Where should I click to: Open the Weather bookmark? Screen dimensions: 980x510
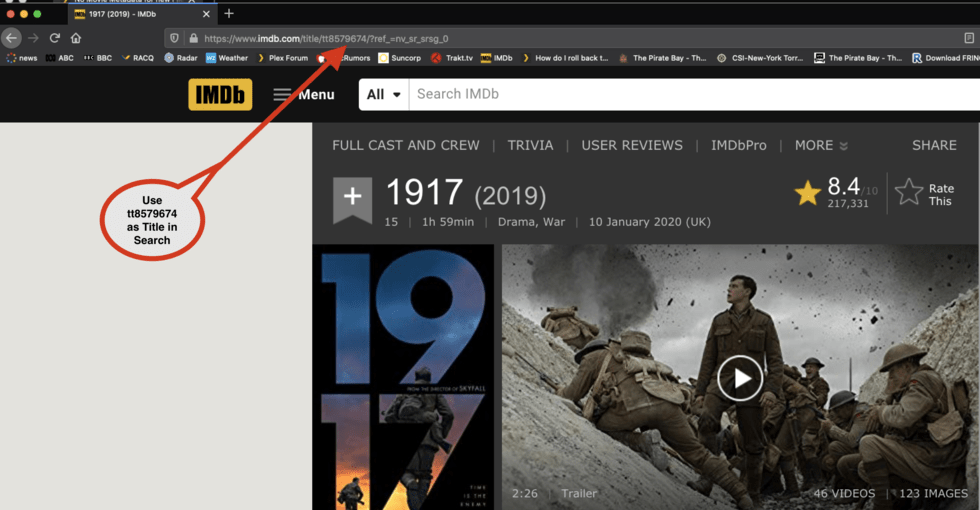tap(227, 58)
